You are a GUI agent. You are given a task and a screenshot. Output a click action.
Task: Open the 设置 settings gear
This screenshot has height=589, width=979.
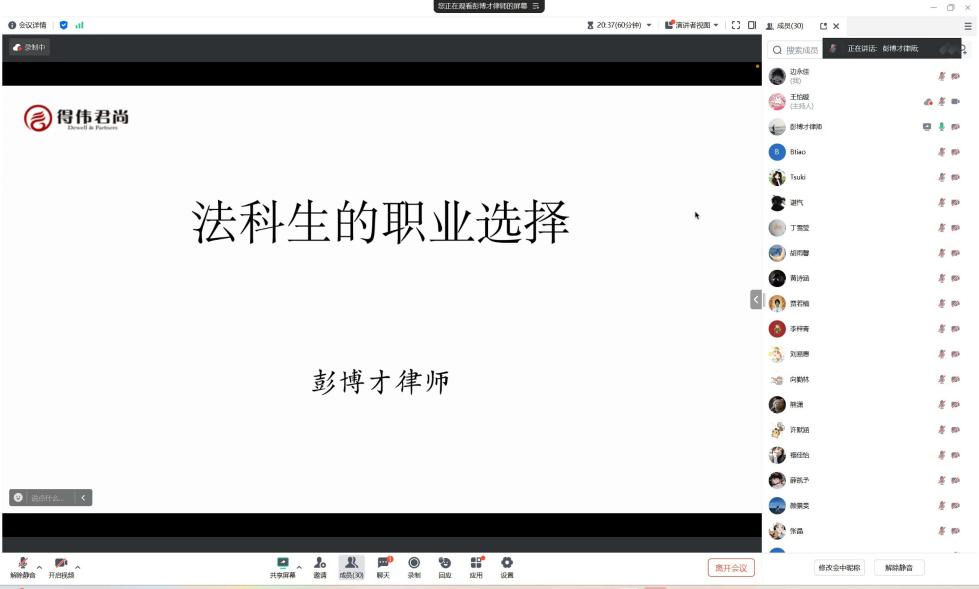507,564
